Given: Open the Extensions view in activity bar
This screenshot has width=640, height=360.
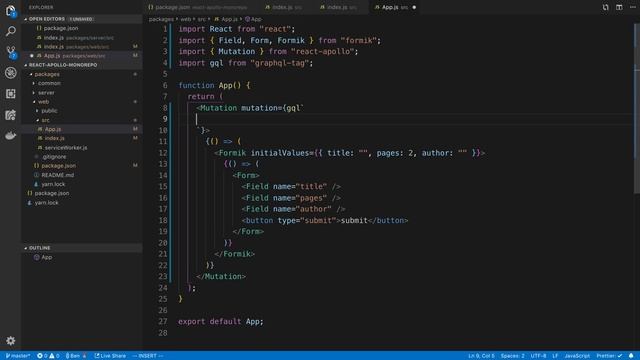Looking at the screenshot, I should [x=11, y=93].
